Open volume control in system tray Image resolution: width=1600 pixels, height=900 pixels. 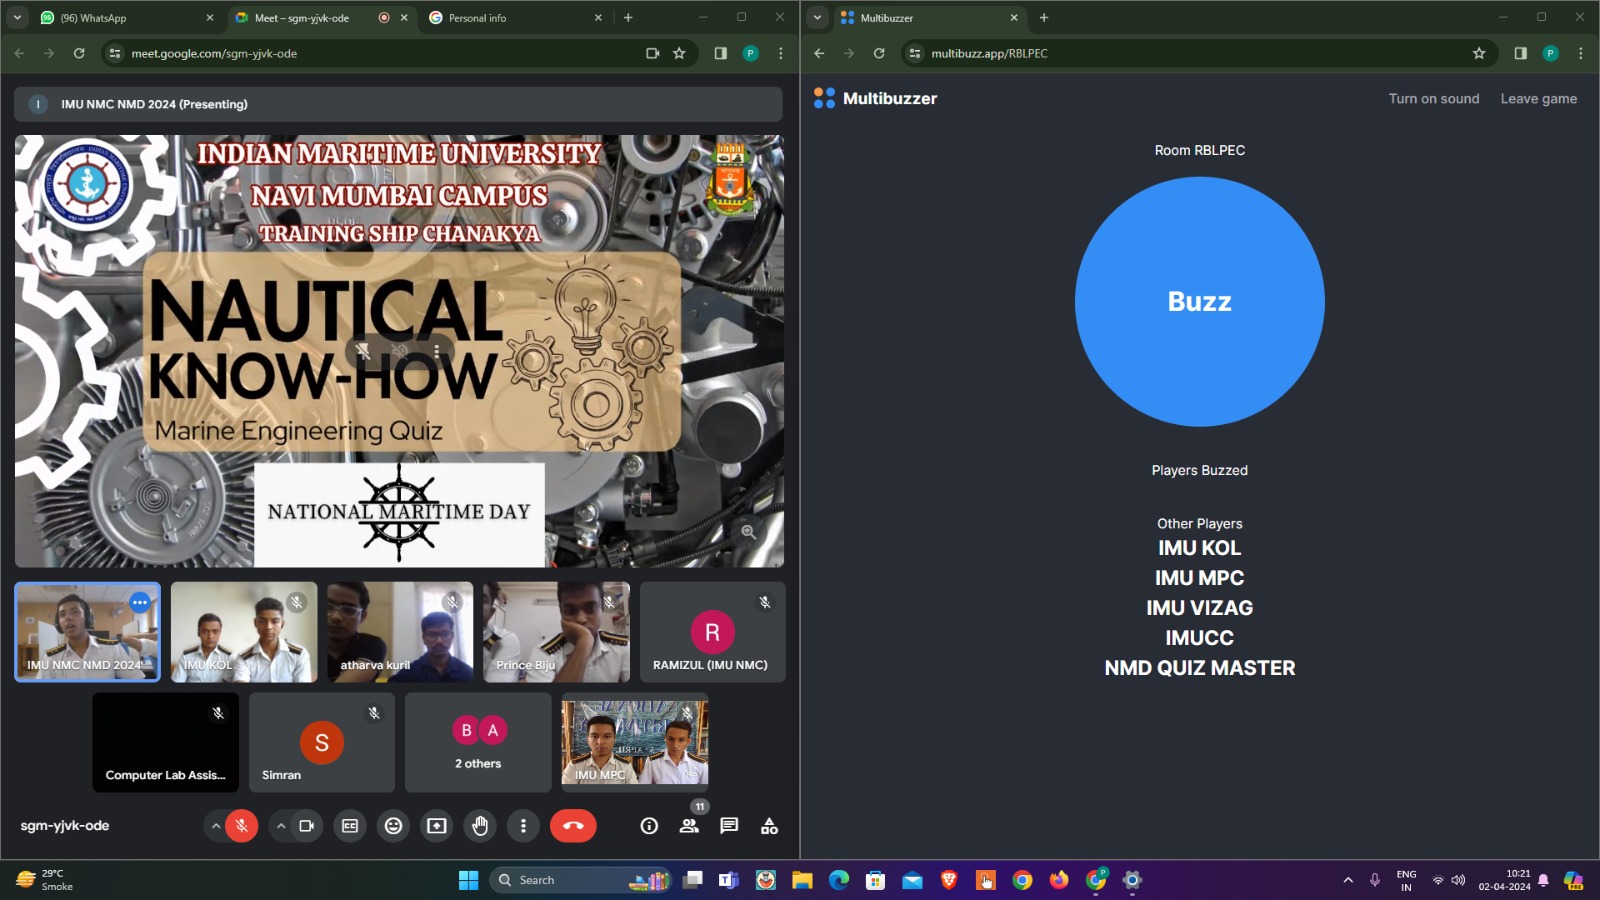[1458, 880]
